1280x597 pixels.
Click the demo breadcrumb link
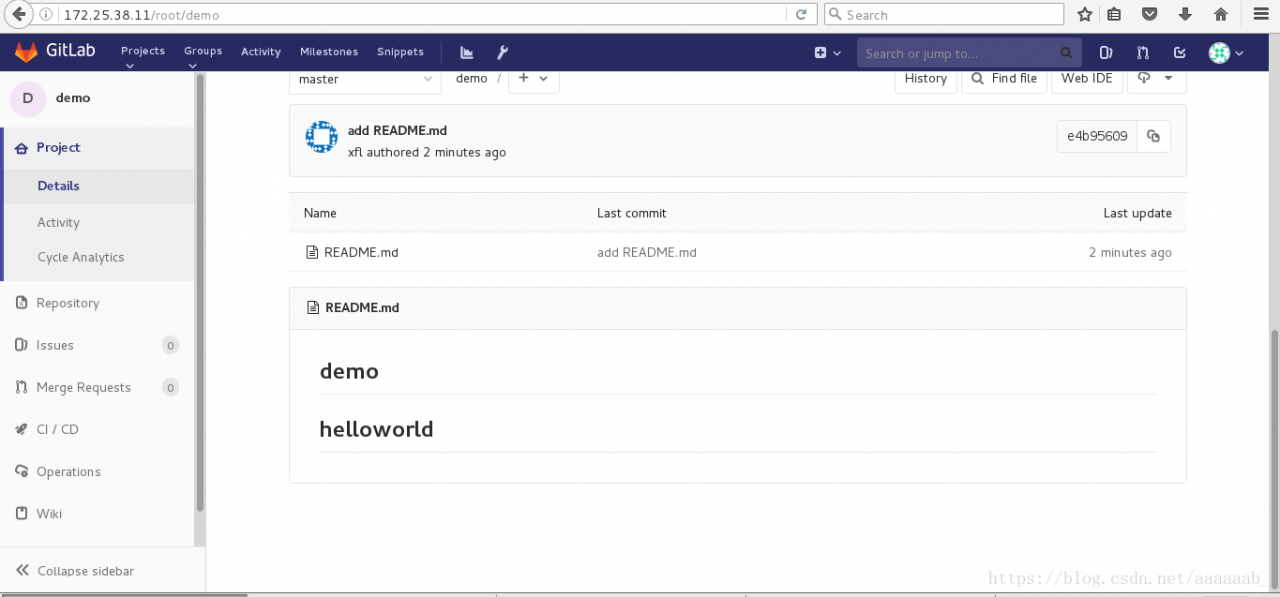[472, 78]
